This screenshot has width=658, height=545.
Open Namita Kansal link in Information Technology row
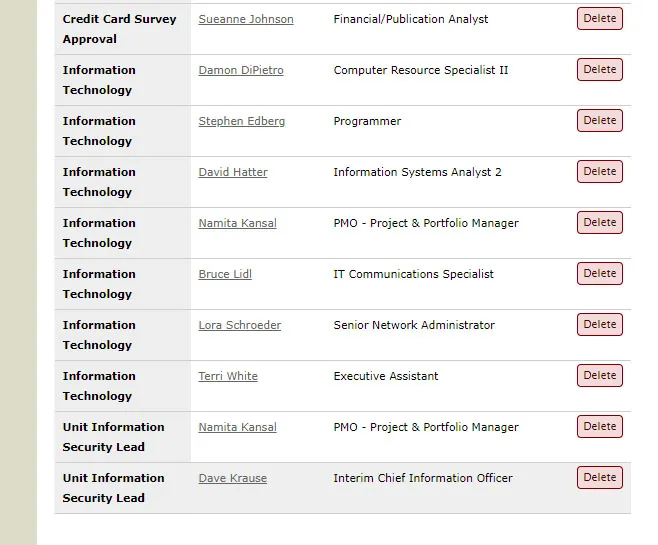237,223
